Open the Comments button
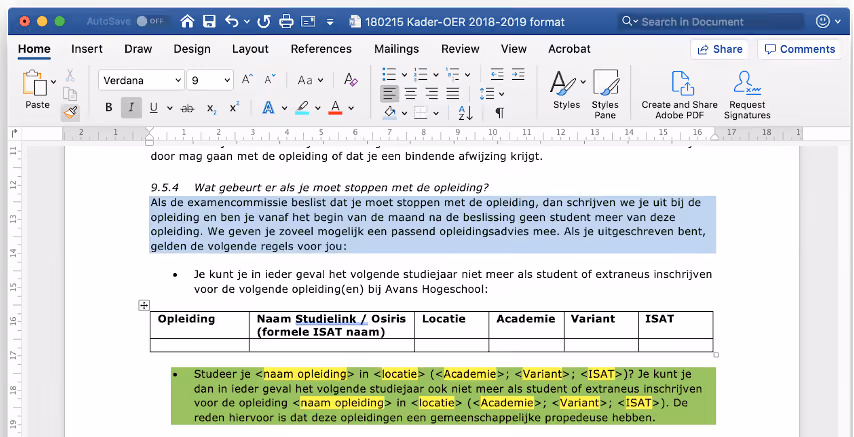This screenshot has height=437, width=854. pos(800,49)
